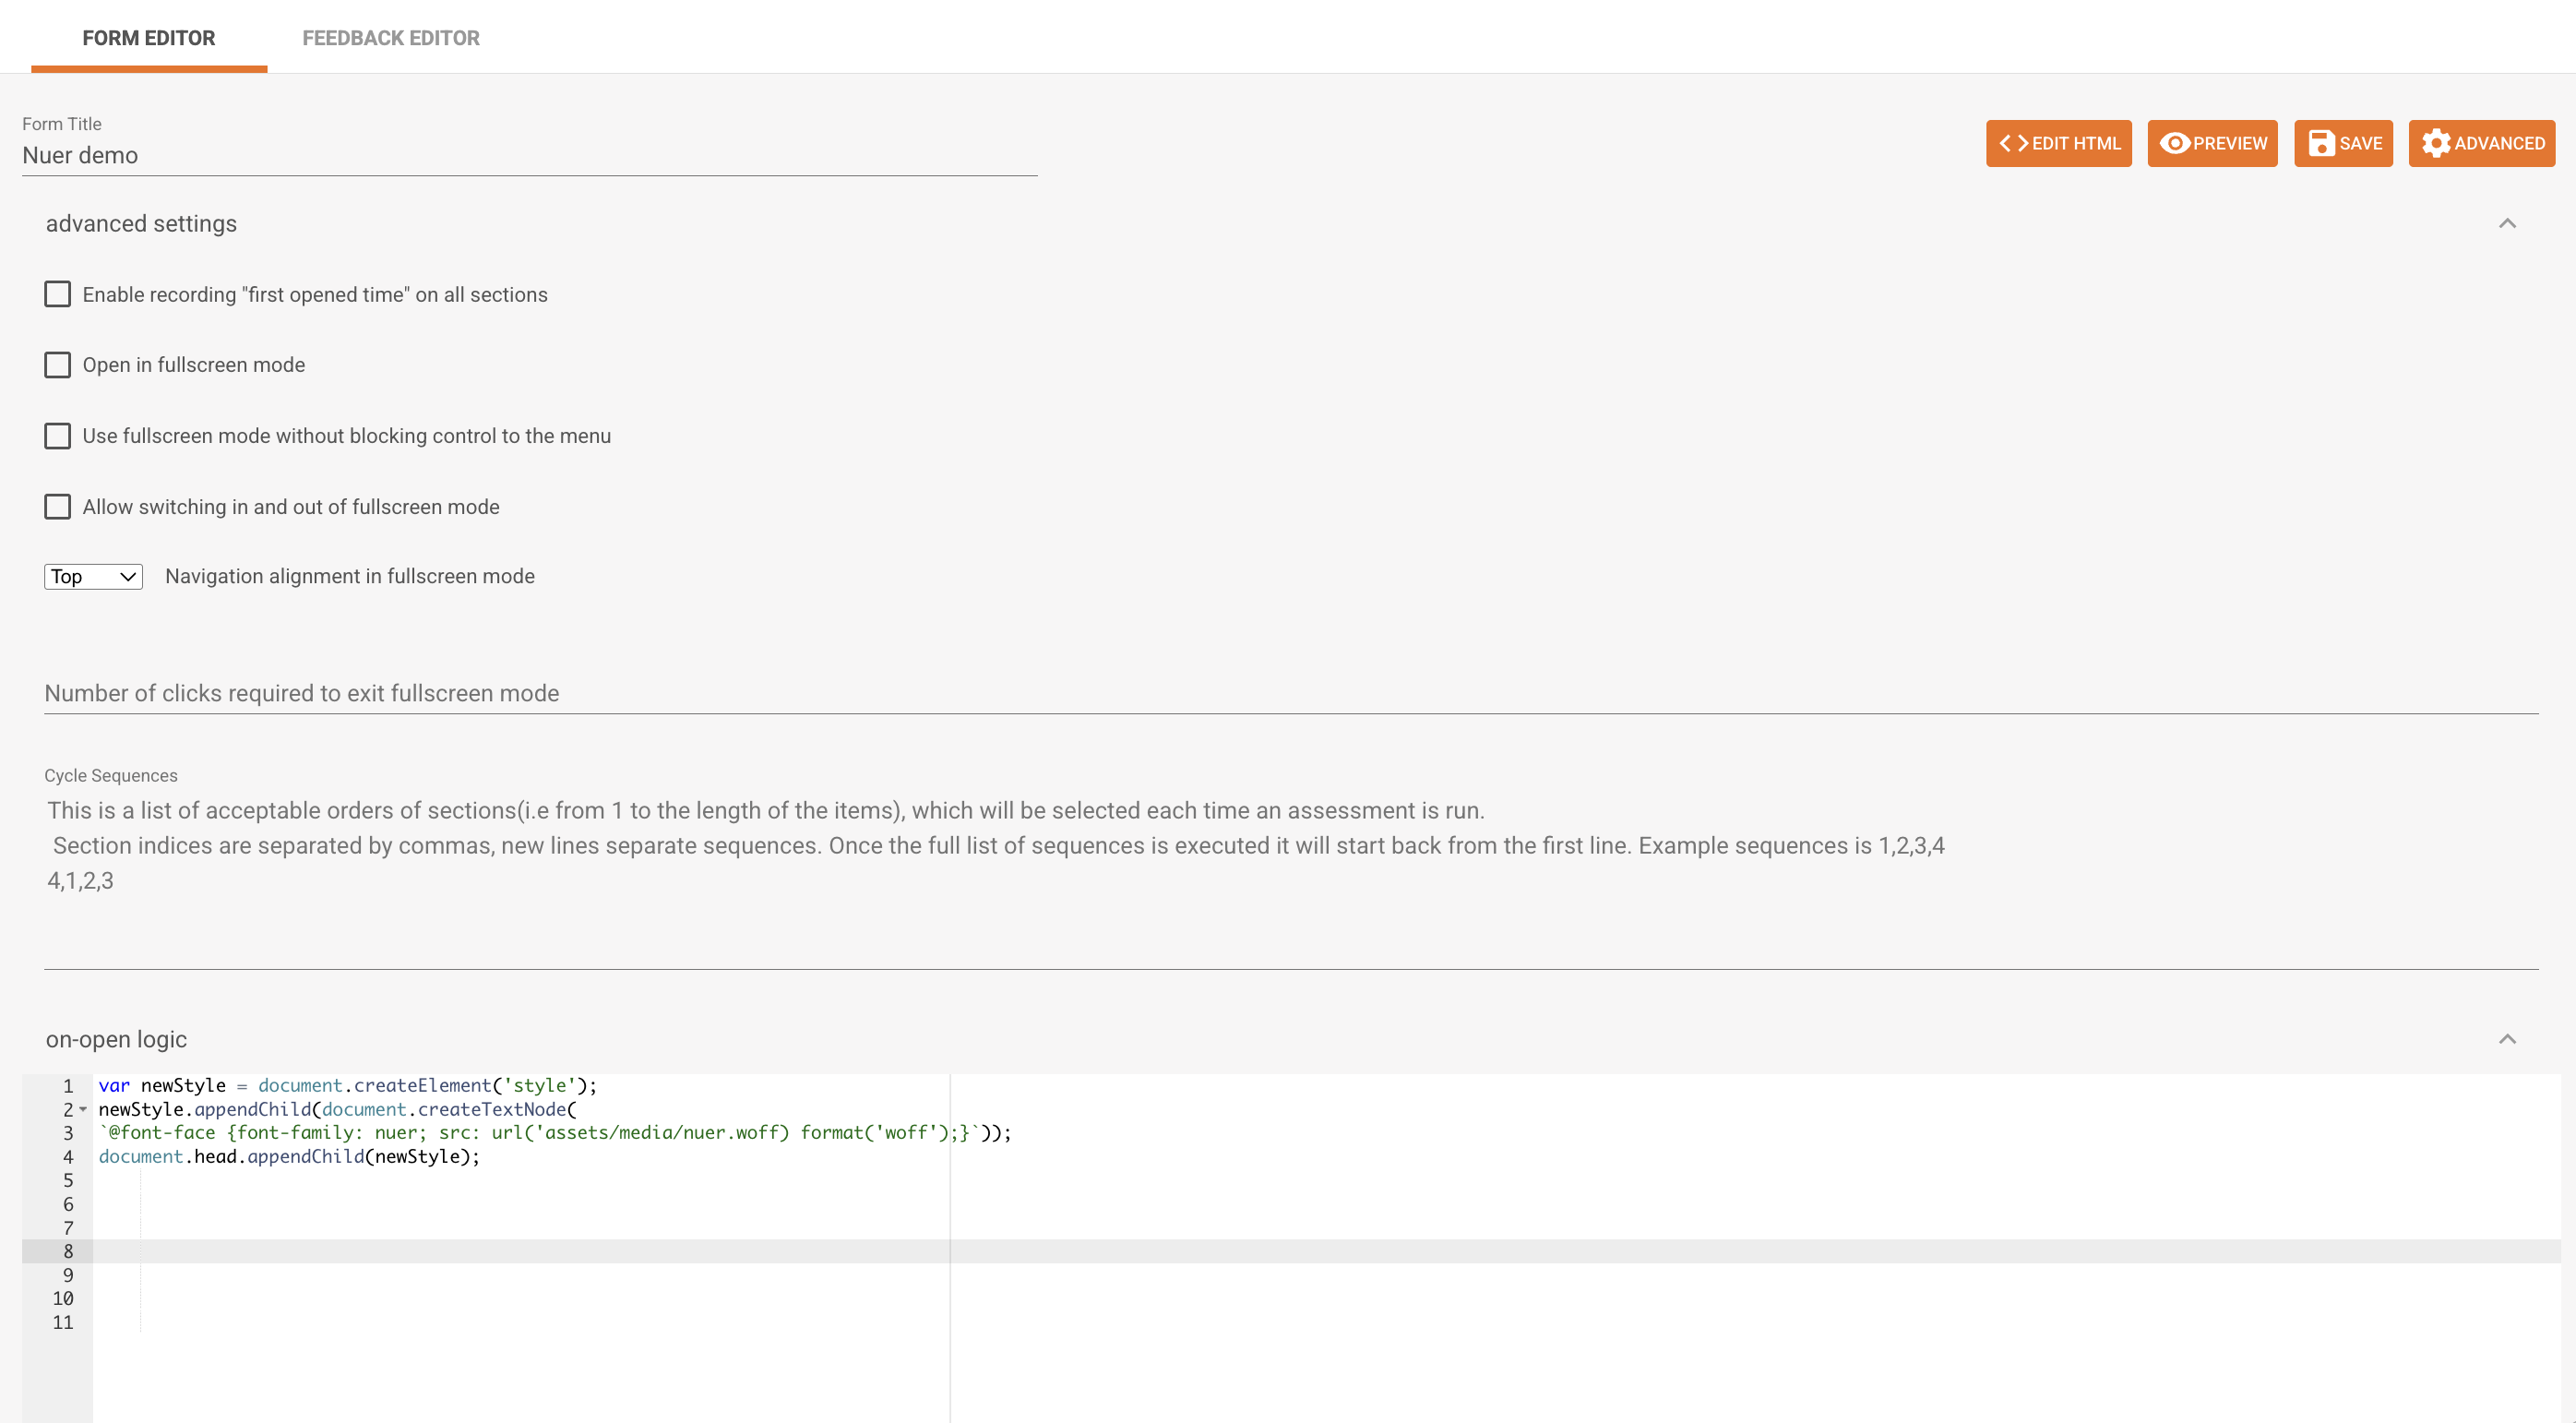Click the 'on-open logic' panel title
The width and height of the screenshot is (2576, 1423).
(116, 1039)
